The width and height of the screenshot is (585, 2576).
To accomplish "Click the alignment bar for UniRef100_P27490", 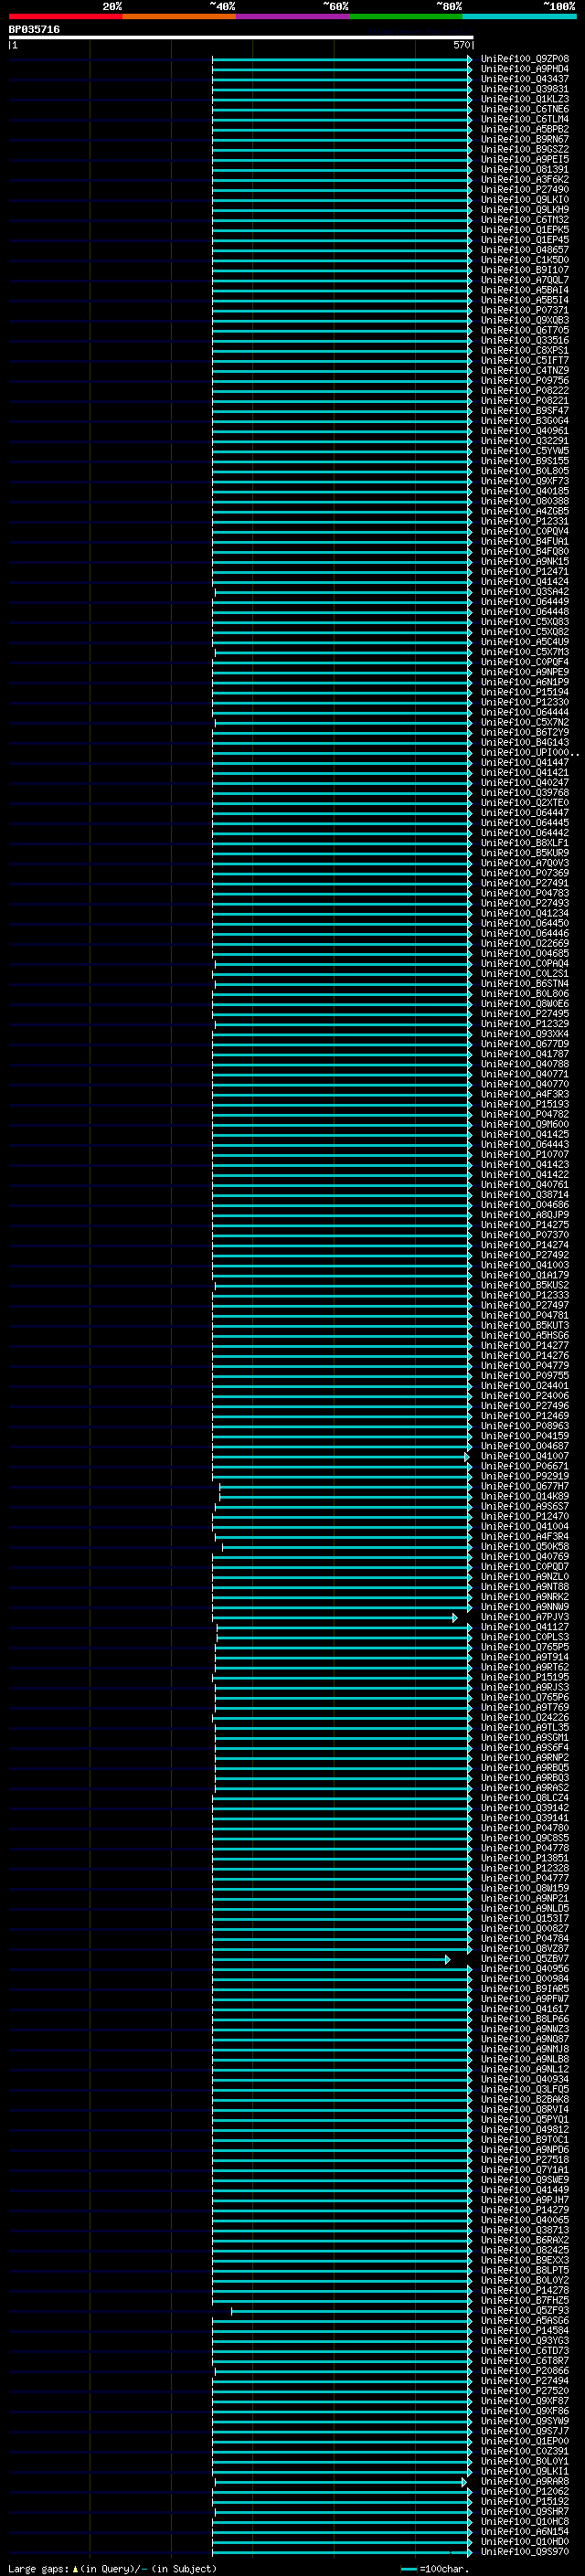I will tap(342, 189).
